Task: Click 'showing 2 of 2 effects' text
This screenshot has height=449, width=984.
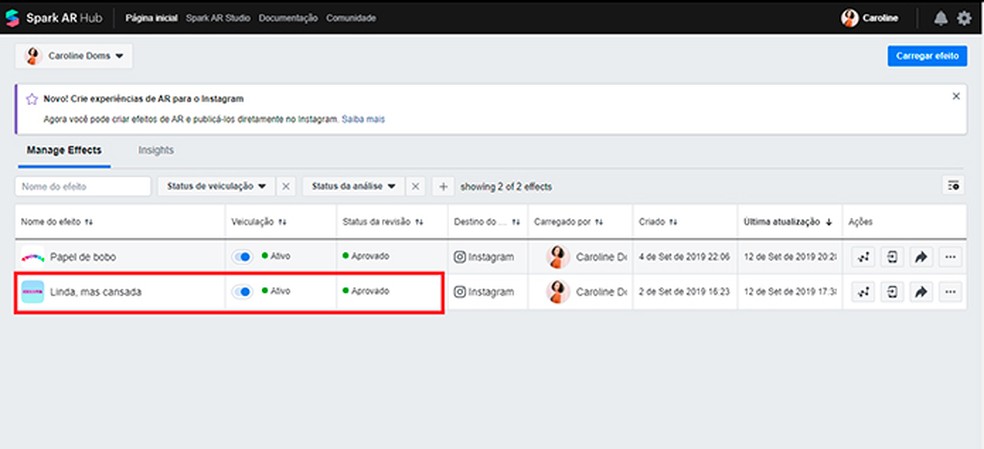Action: [x=506, y=187]
